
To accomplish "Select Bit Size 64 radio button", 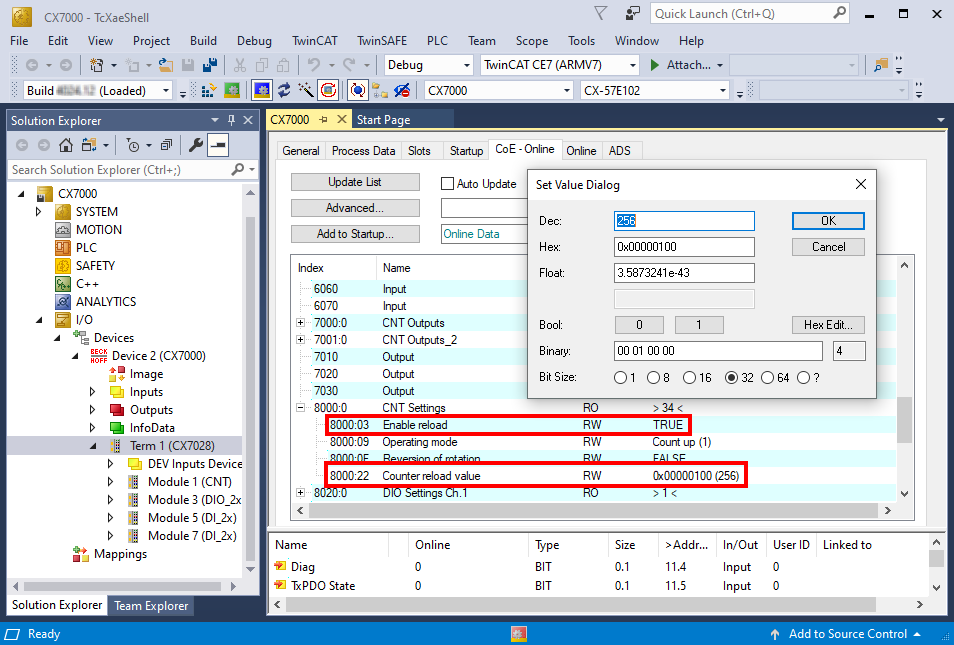I will click(x=767, y=378).
